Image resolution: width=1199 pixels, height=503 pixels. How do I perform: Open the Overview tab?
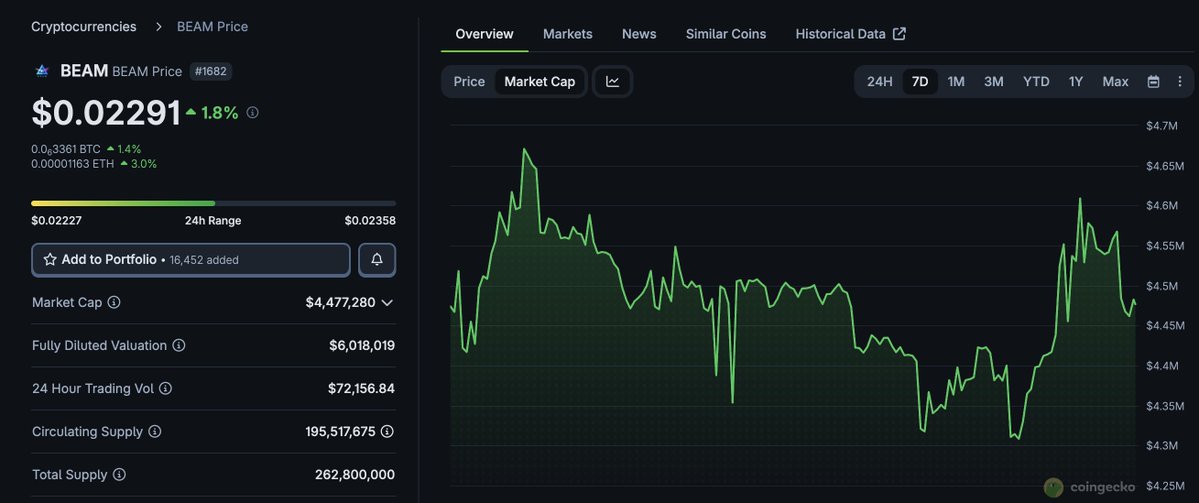(x=484, y=34)
